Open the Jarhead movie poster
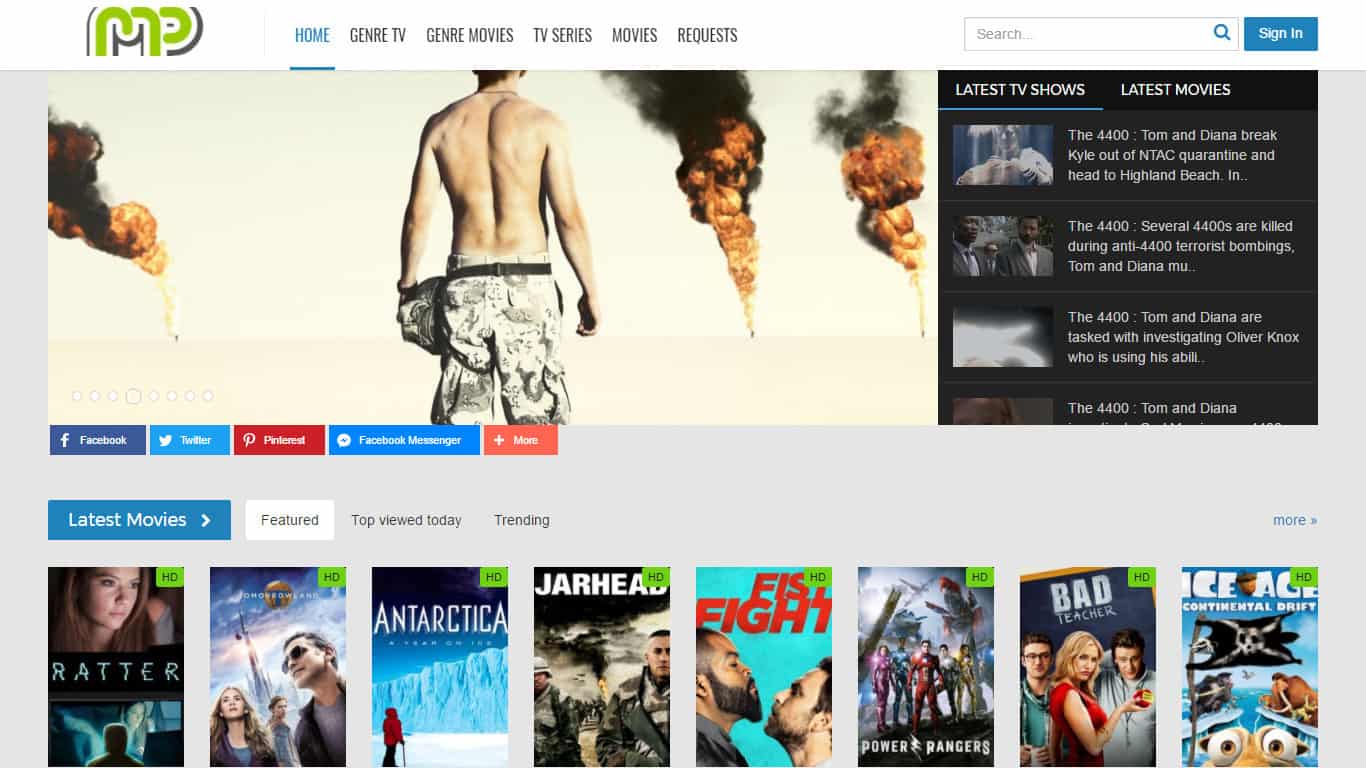Screen dimensions: 1366x768 pos(602,667)
